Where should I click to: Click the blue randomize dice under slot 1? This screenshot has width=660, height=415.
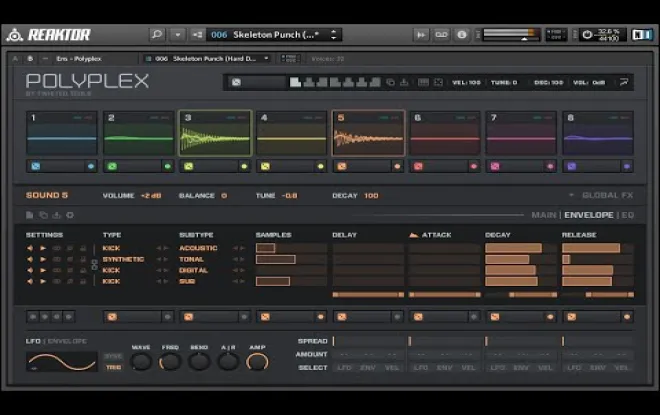pyautogui.click(x=36, y=166)
